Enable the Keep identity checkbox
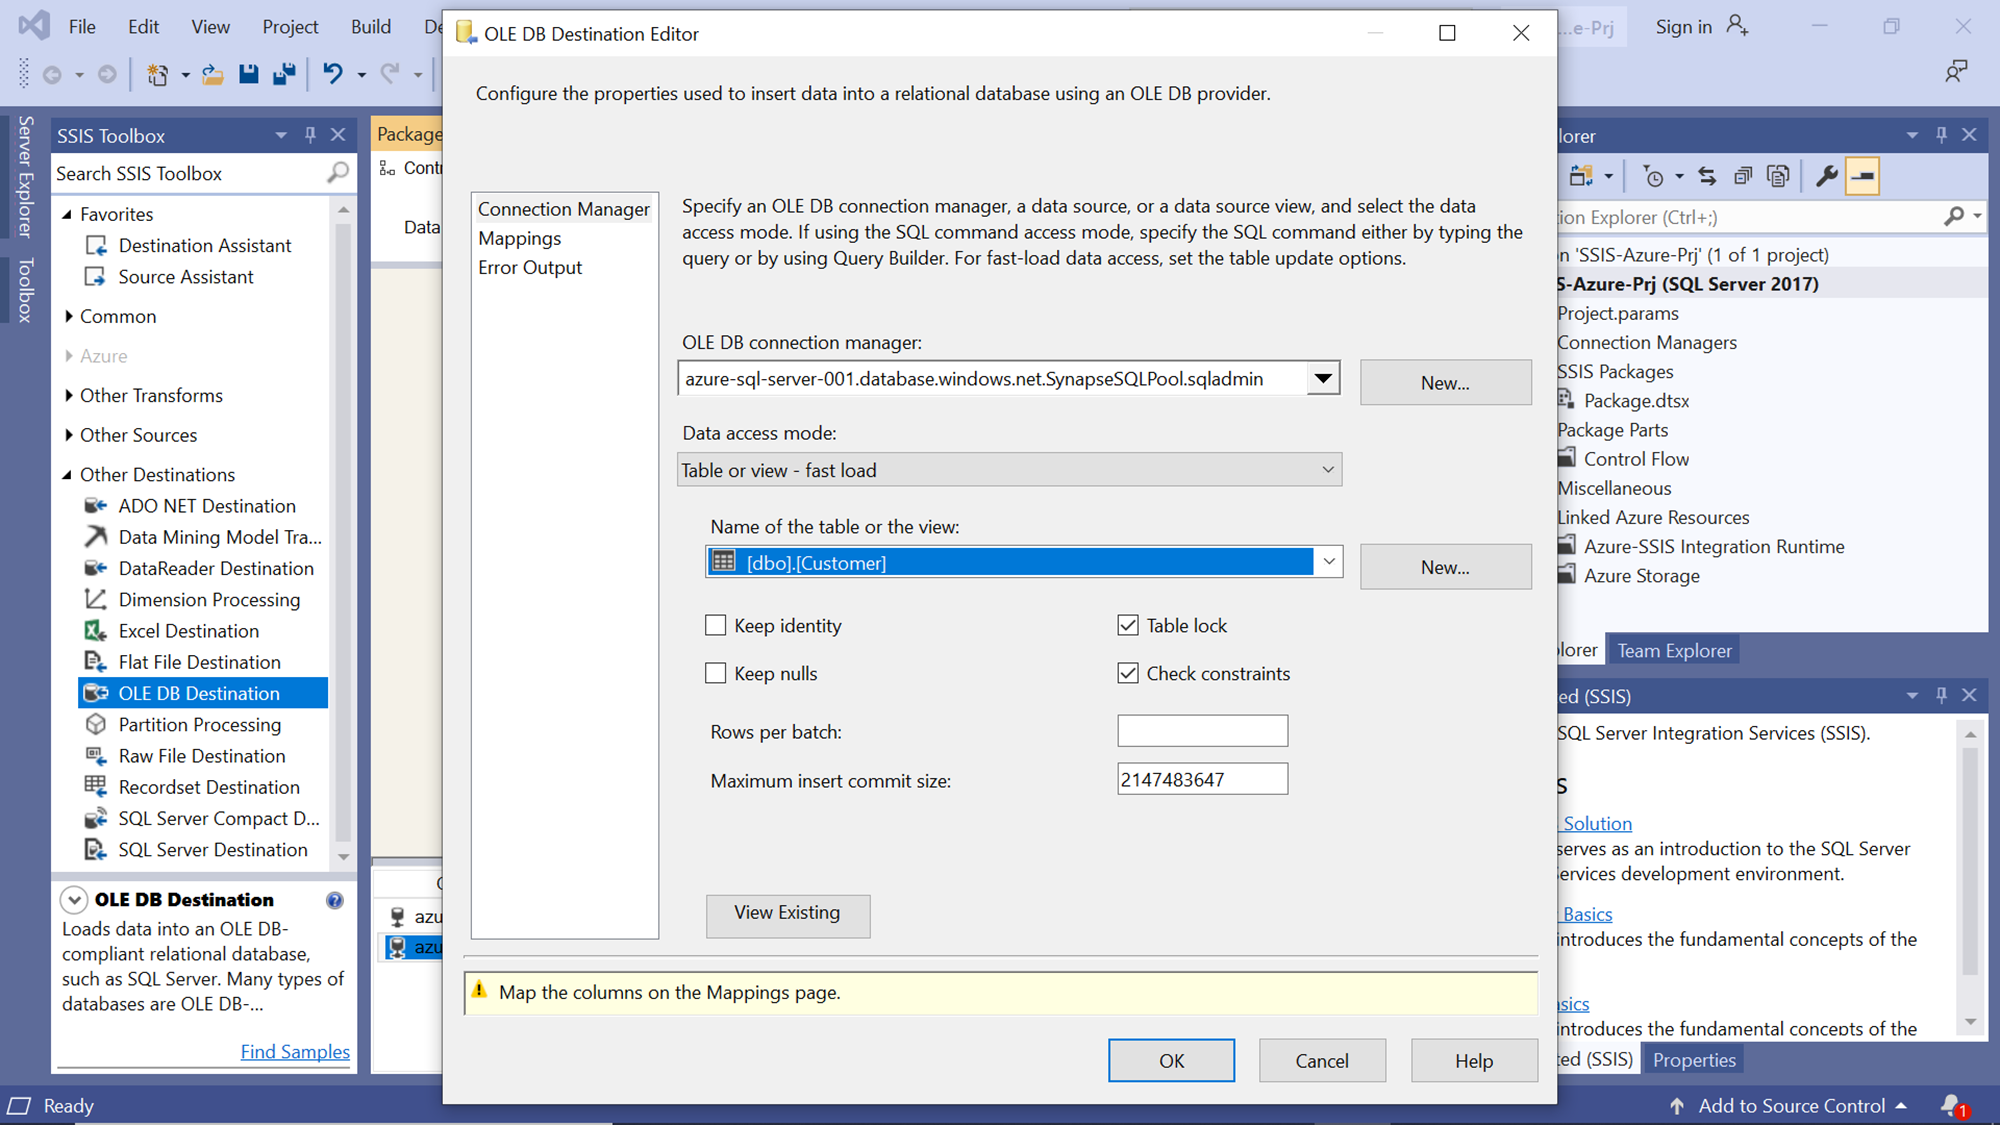2000x1125 pixels. click(716, 626)
